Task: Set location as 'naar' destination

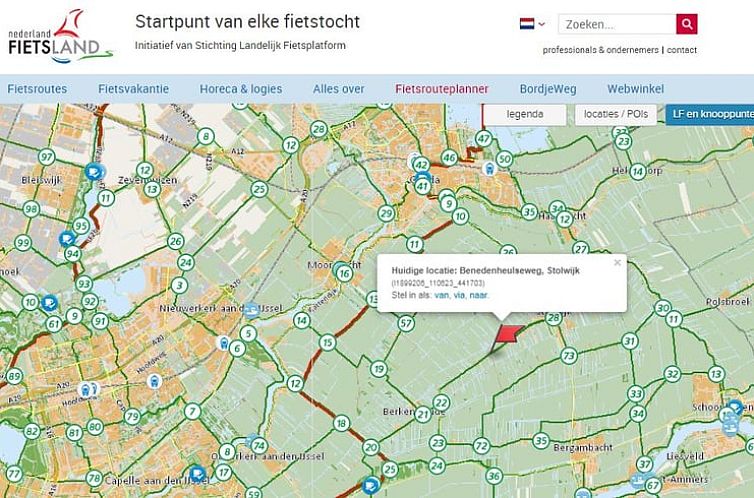Action: pos(478,295)
